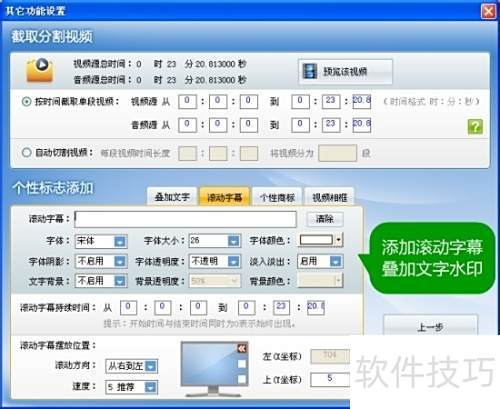
Task: Select 自动切割视频 radio button
Action: [26, 153]
